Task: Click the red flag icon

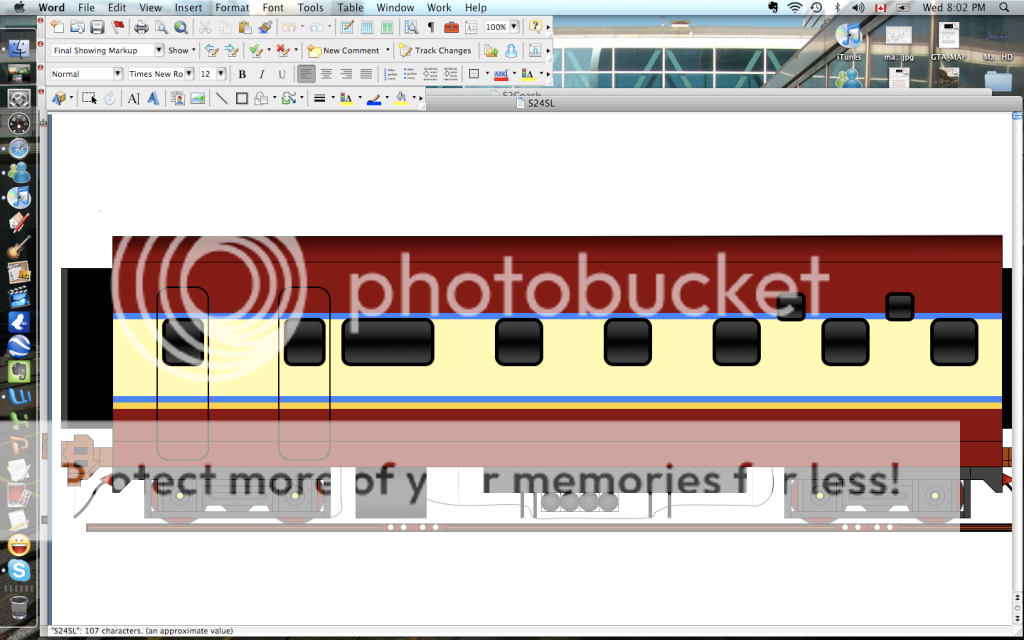Action: (x=118, y=27)
